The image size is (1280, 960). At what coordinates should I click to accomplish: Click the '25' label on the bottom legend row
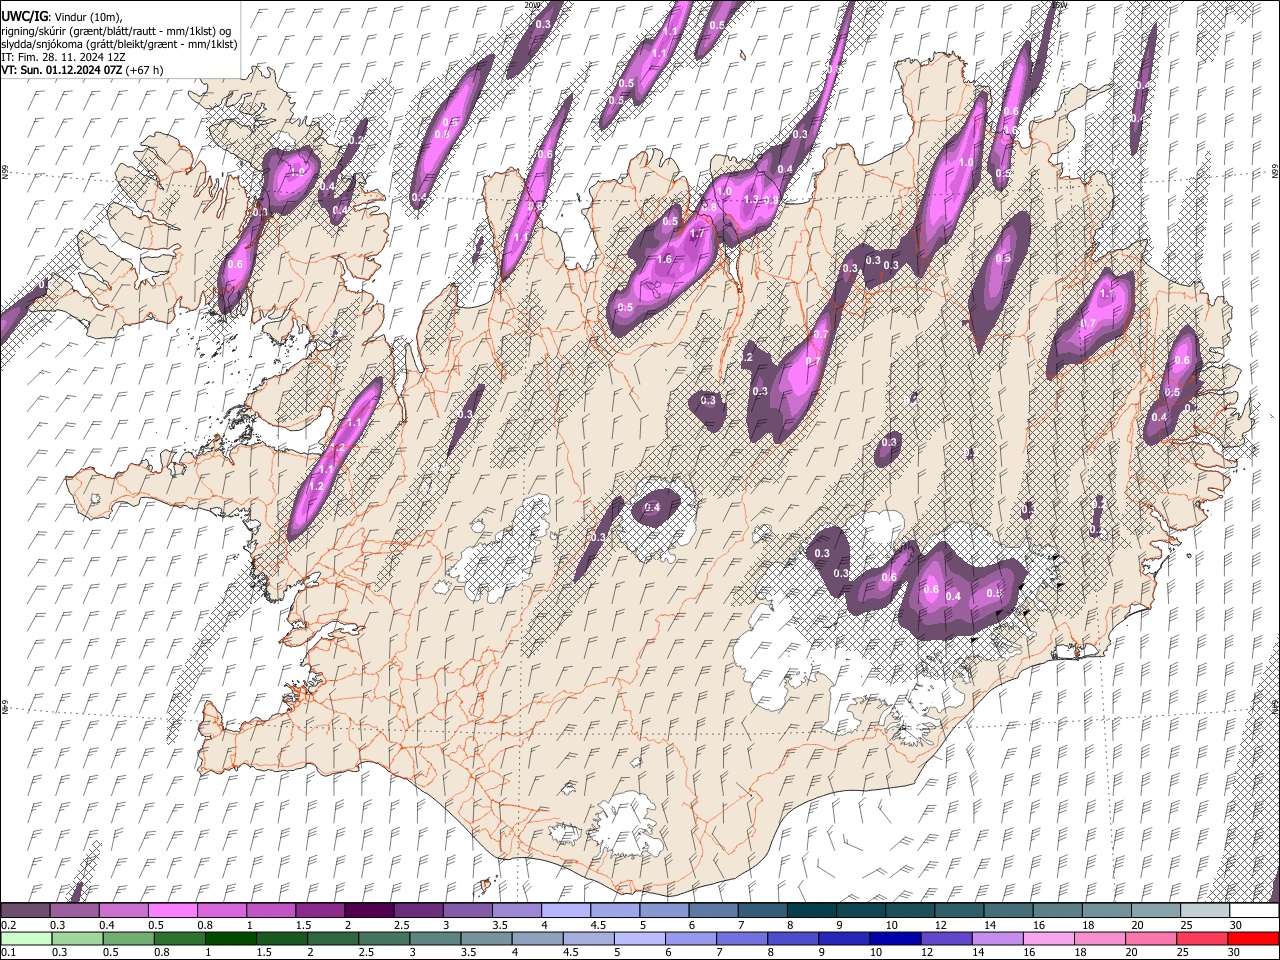click(x=1185, y=953)
